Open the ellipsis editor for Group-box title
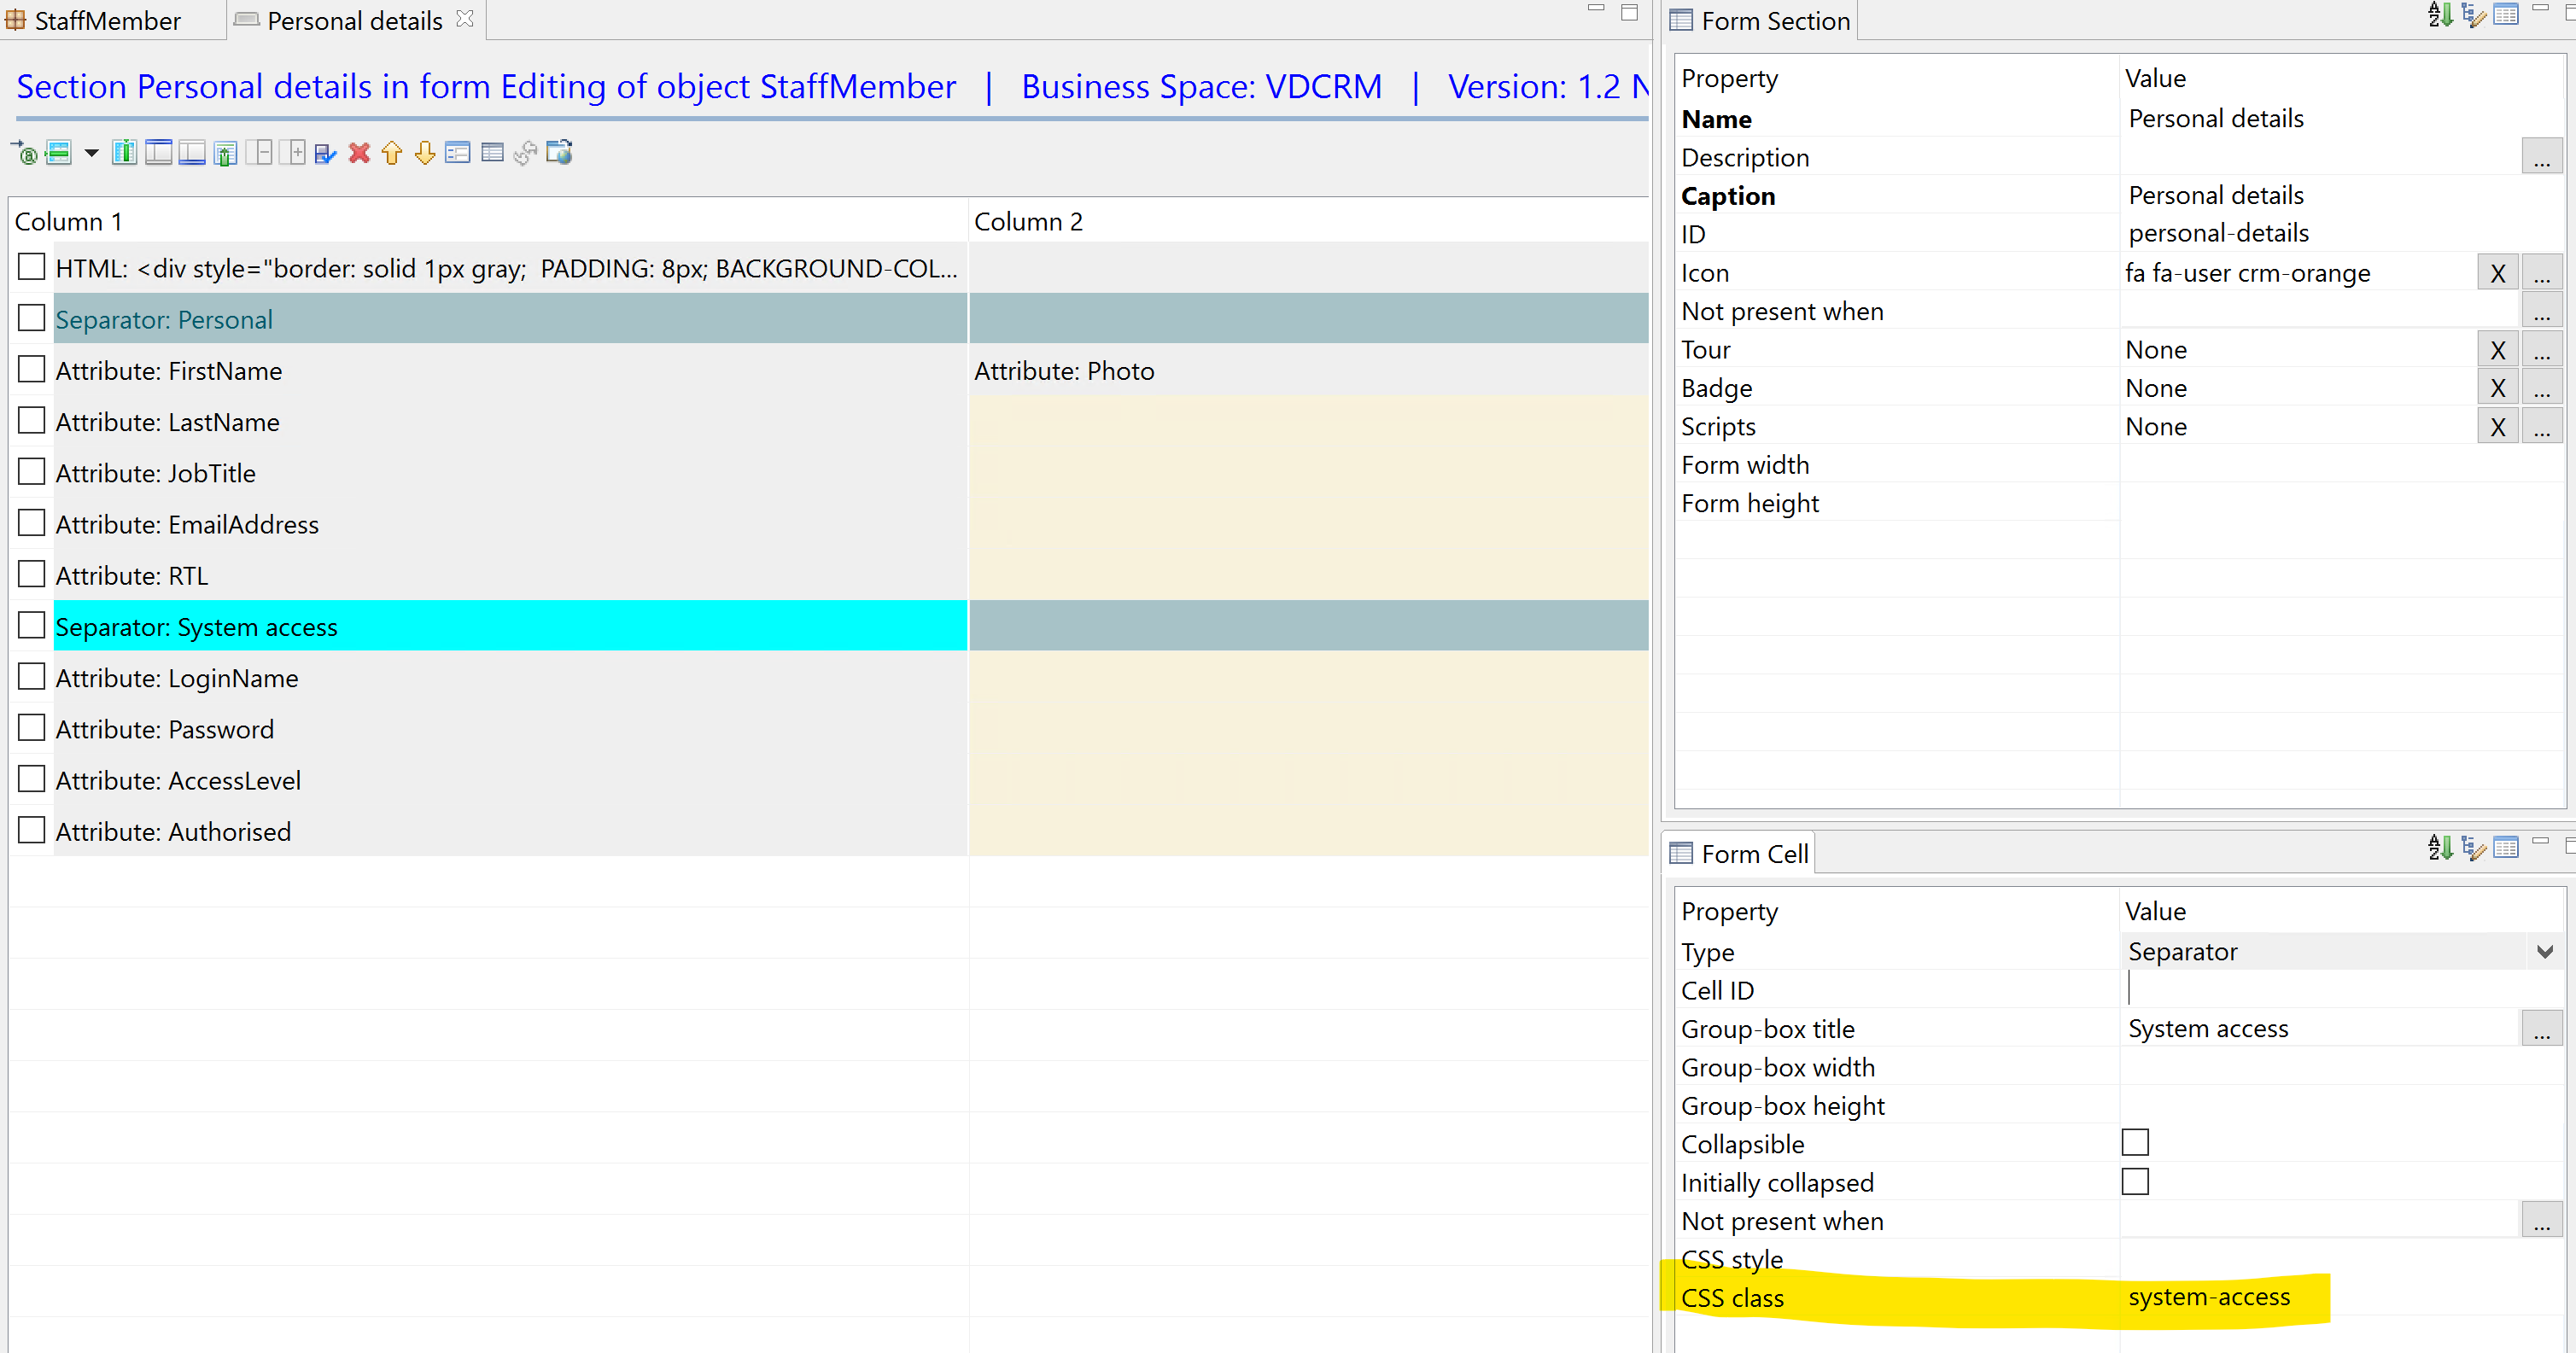Screen dimensions: 2576x1353 tap(2541, 1028)
